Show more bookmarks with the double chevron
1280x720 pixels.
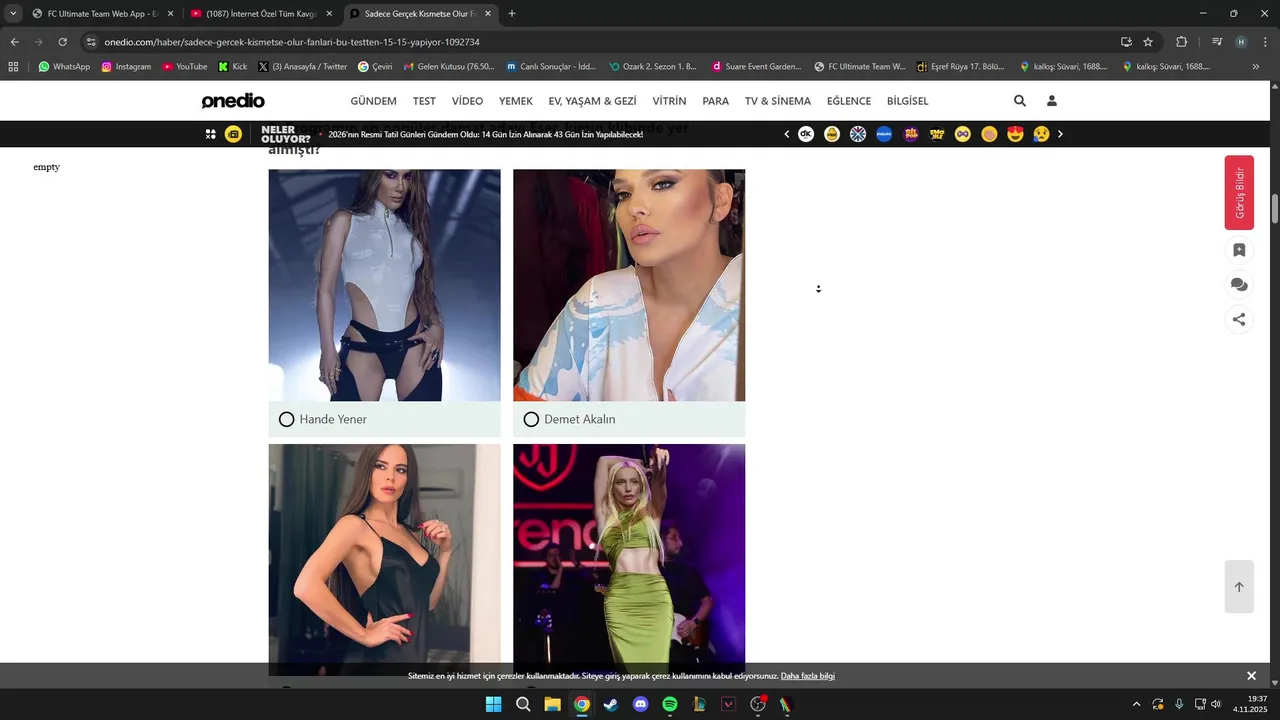pos(1256,67)
